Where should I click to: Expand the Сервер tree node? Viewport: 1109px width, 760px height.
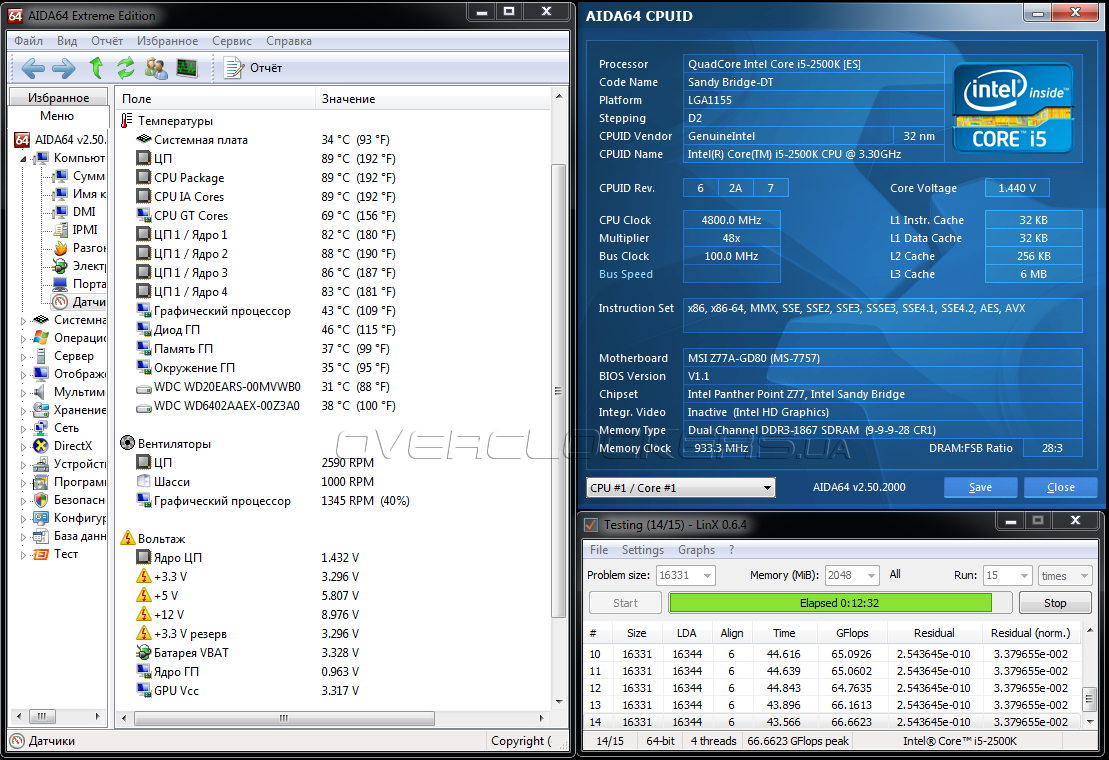click(x=24, y=356)
